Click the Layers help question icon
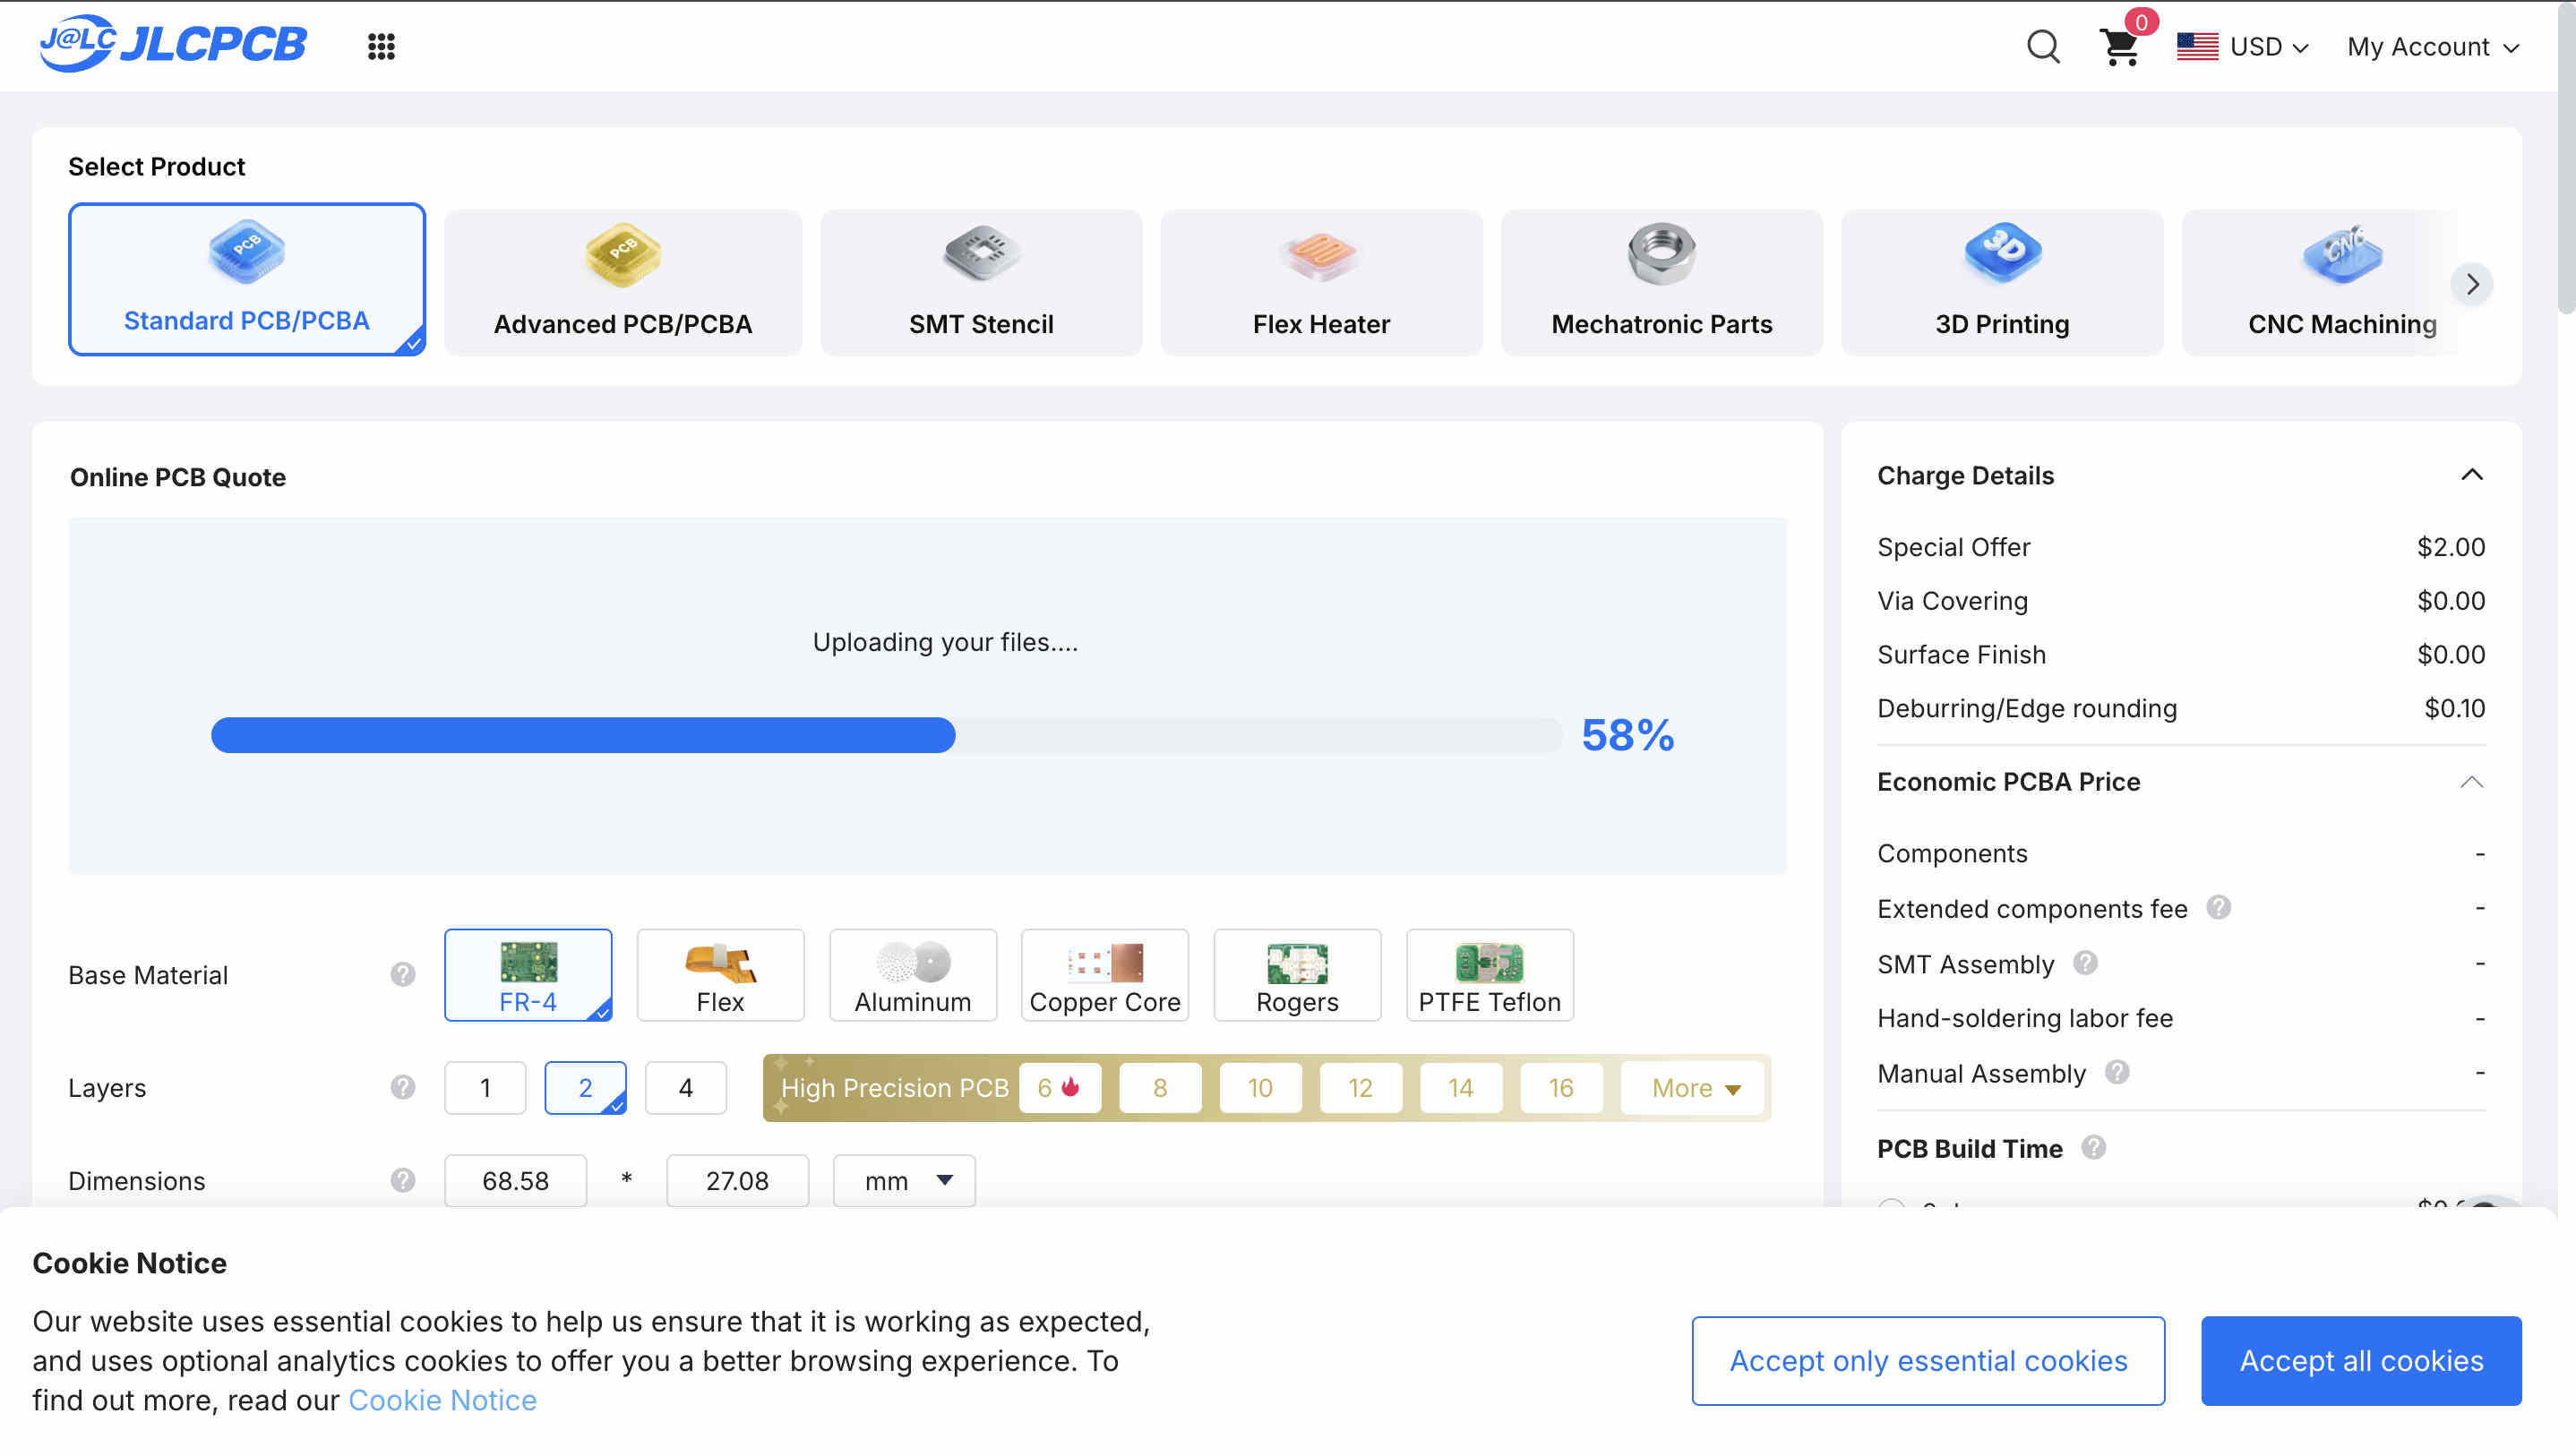 click(402, 1087)
